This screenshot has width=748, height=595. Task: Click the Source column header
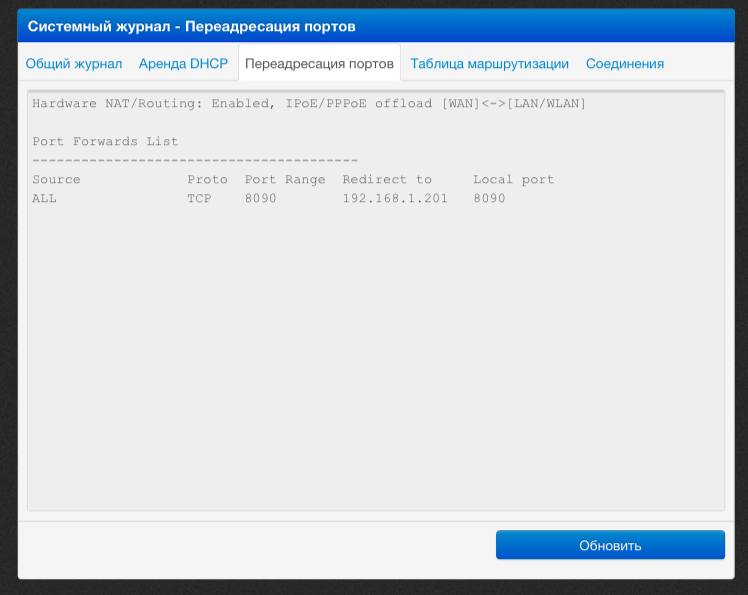[56, 179]
